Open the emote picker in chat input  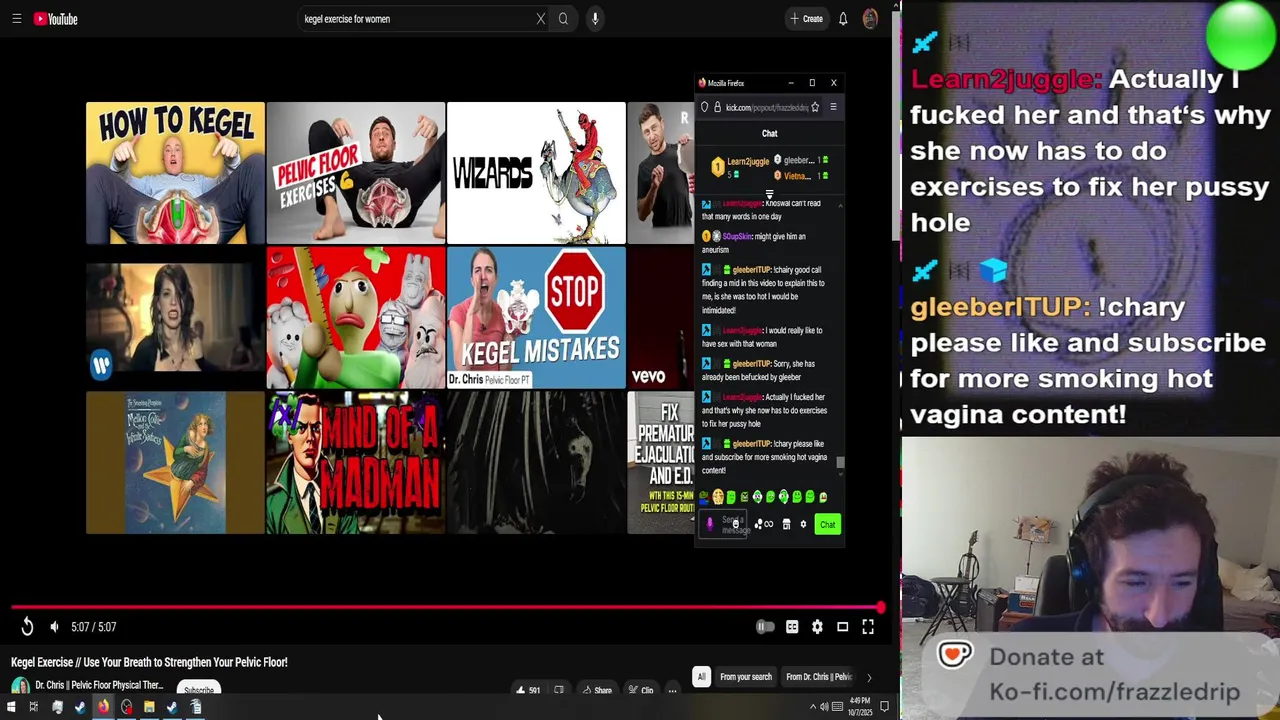[x=736, y=524]
